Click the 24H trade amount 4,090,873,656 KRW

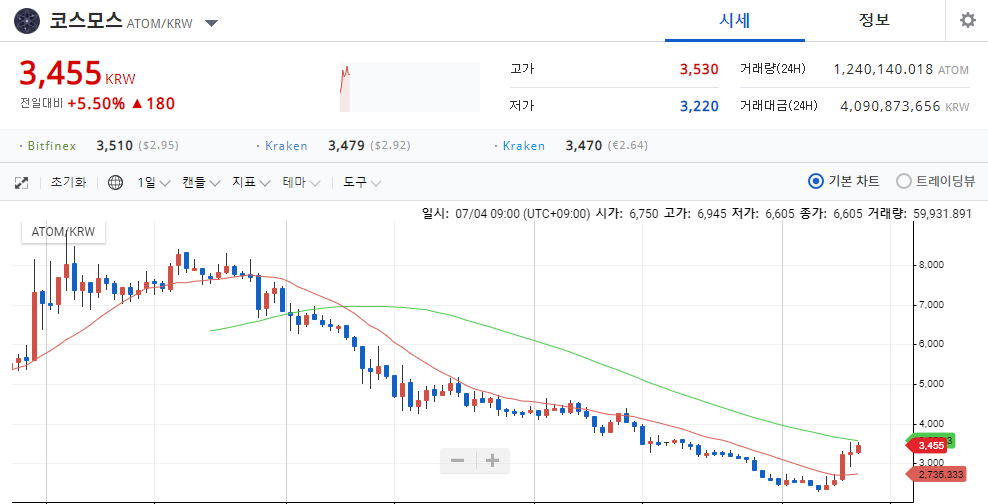click(905, 106)
